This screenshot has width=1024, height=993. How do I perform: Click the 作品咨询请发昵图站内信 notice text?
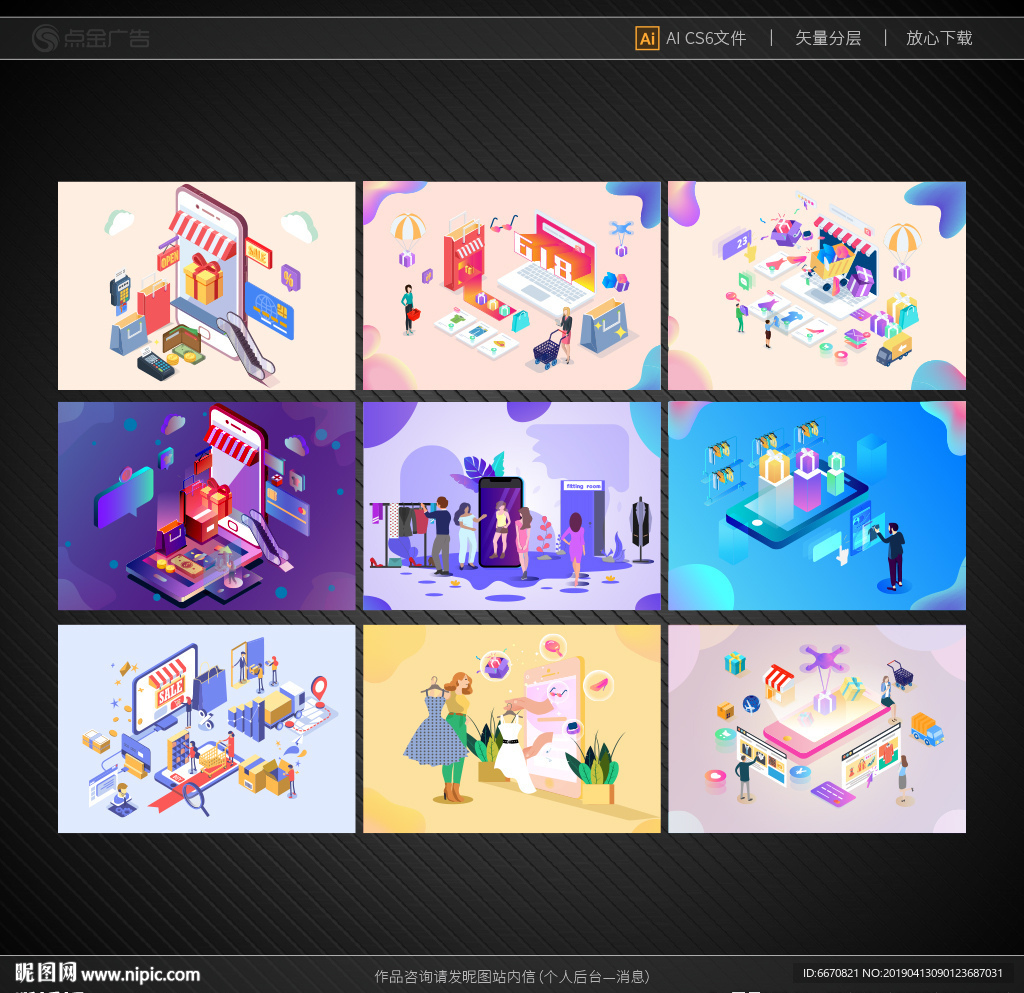click(512, 976)
